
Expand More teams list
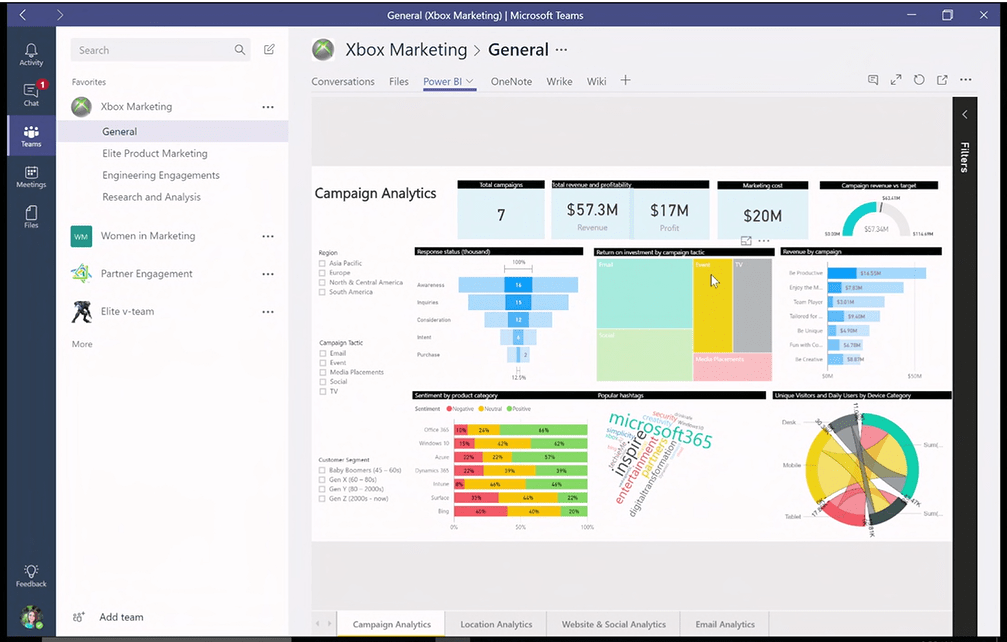(82, 344)
